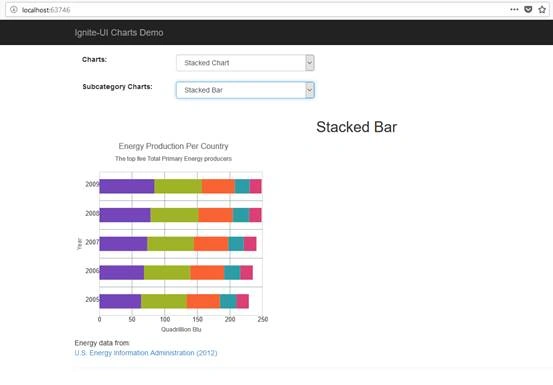Viewport: 553px width, 385px height.
Task: Click pink segment of 2005 bar
Action: point(242,301)
